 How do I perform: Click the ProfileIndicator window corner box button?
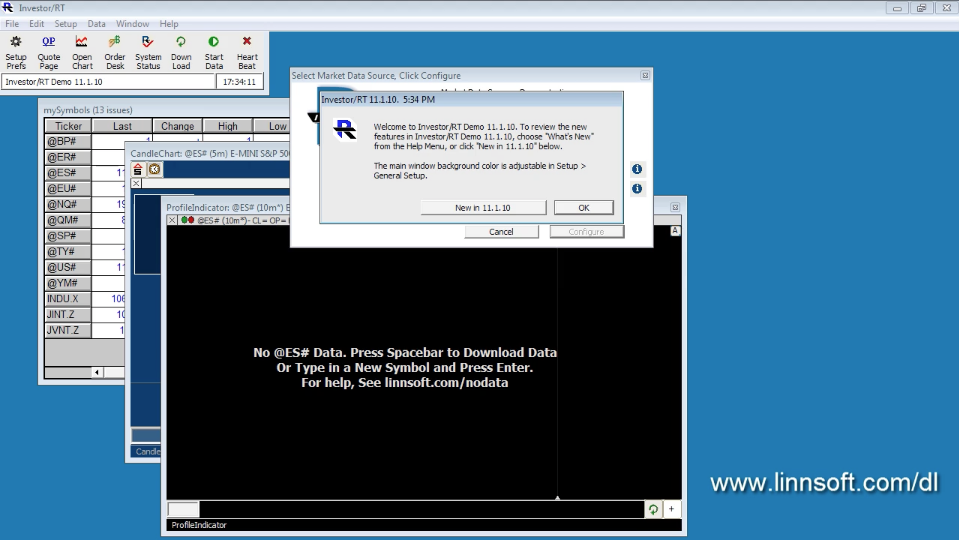pos(675,207)
